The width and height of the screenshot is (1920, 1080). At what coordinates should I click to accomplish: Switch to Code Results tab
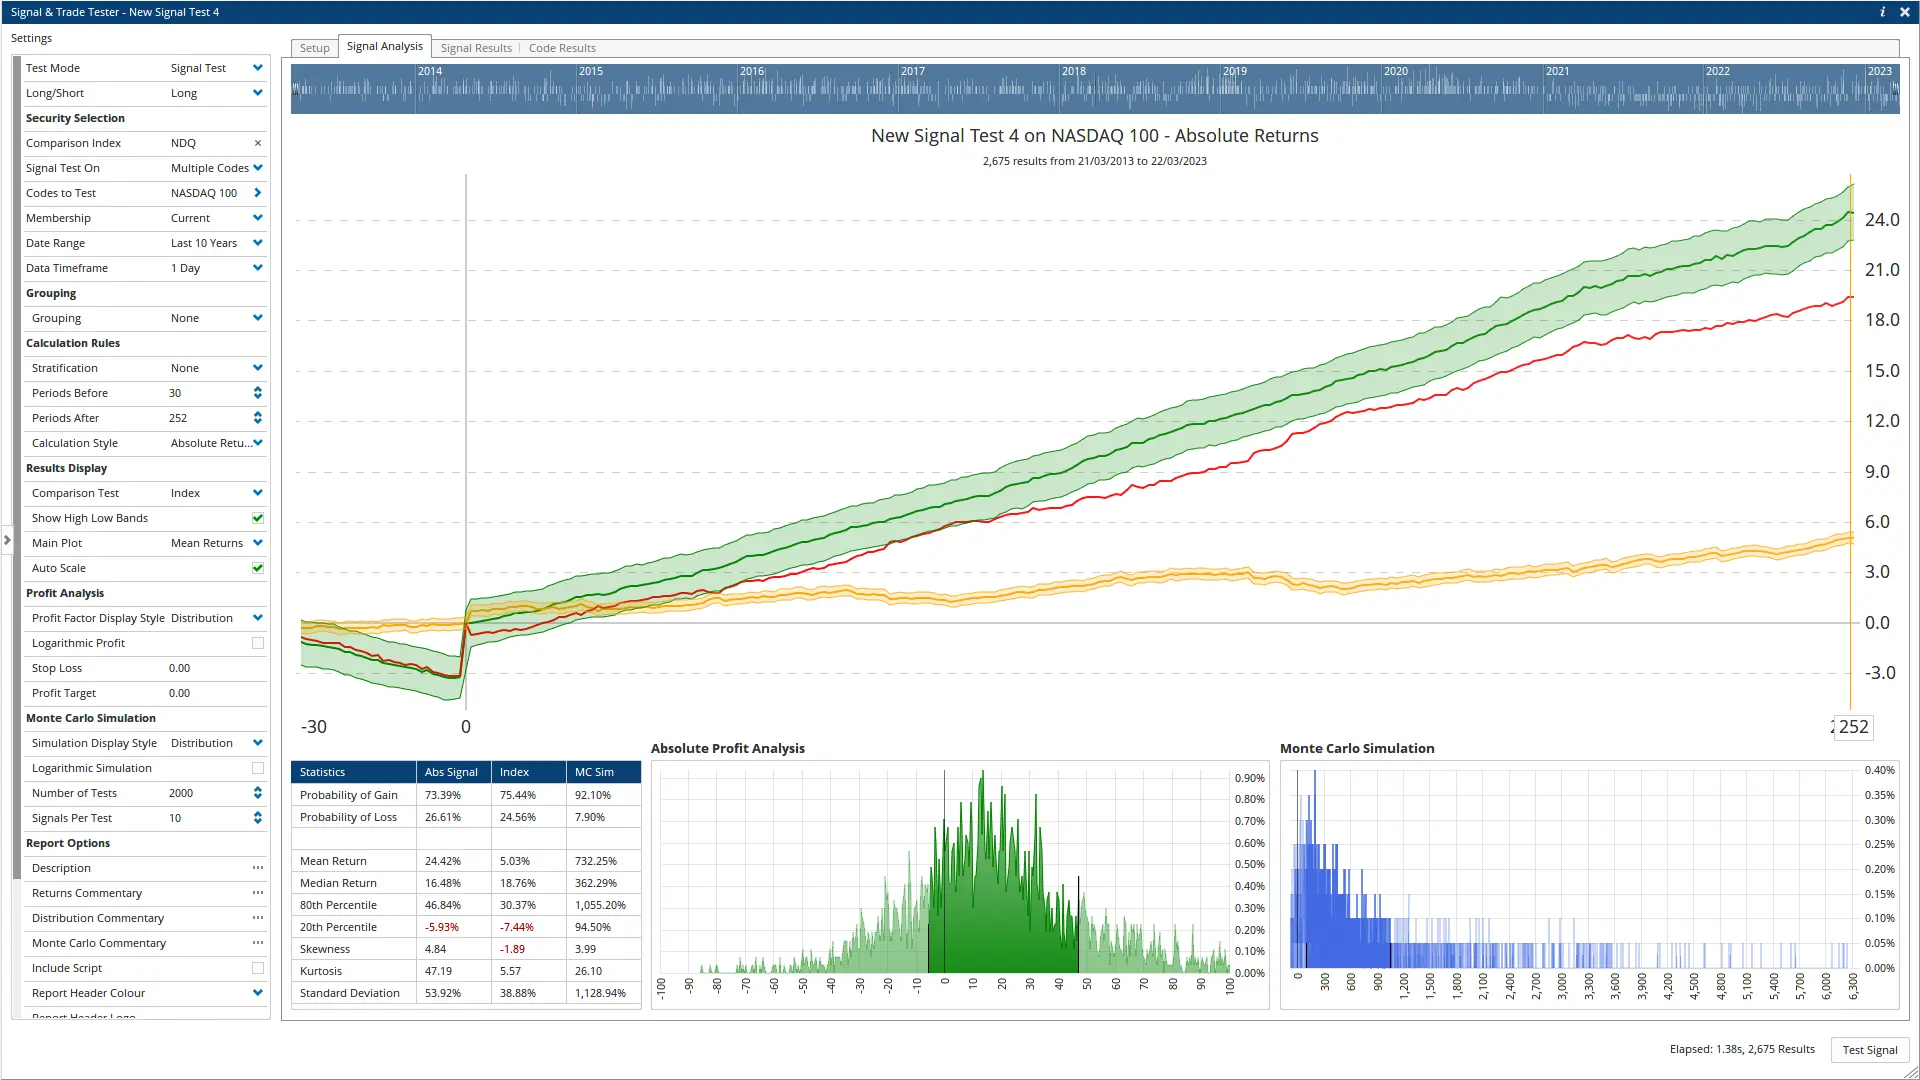pos(562,48)
